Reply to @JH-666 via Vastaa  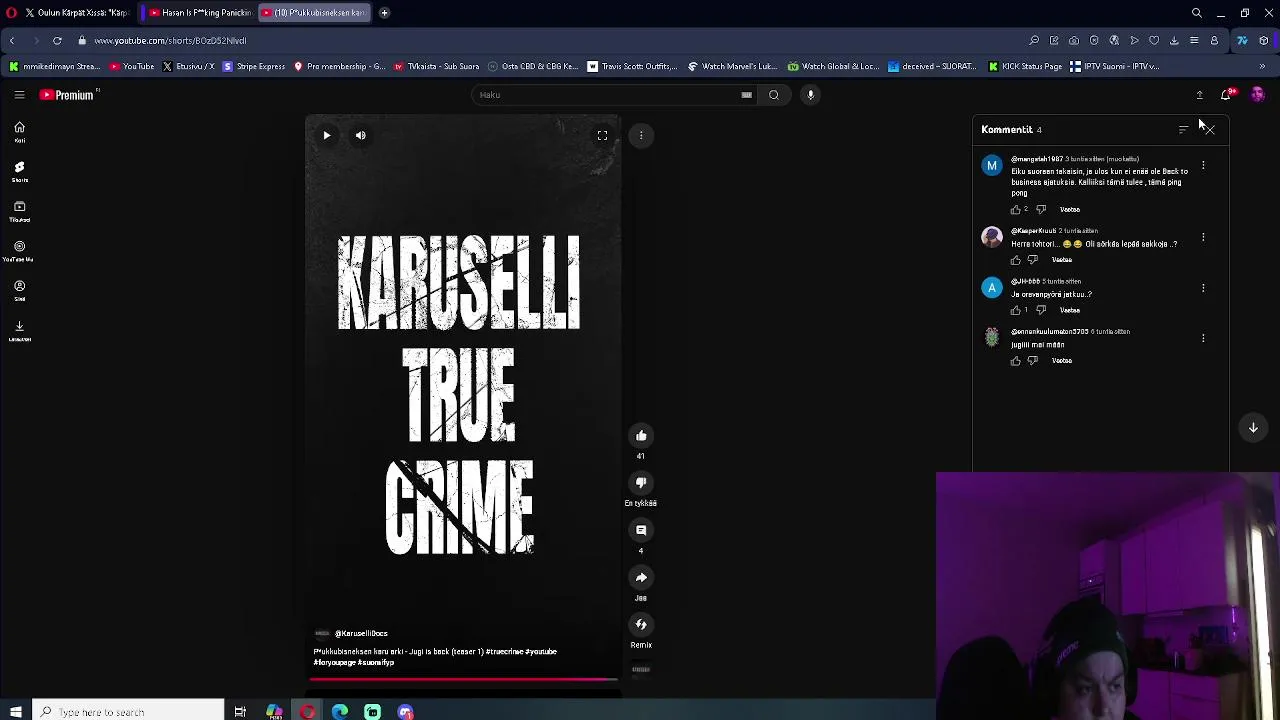click(x=1070, y=310)
